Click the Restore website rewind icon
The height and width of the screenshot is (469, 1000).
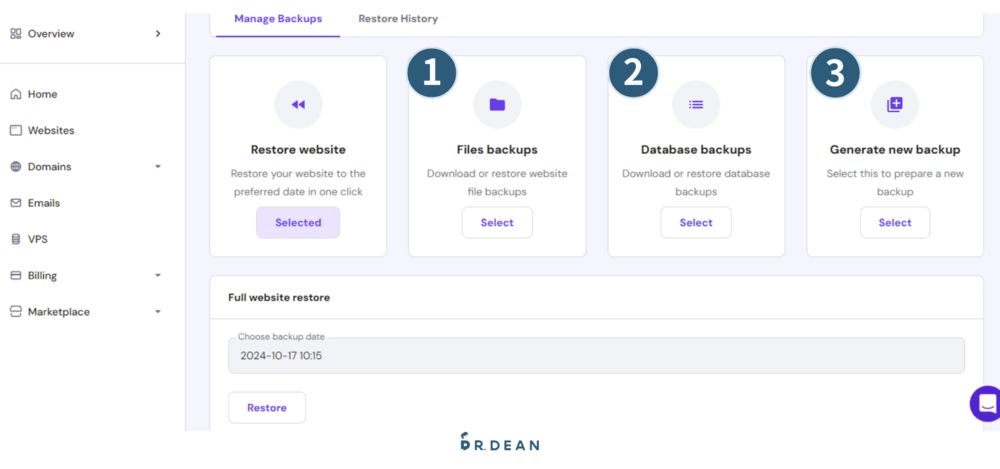pyautogui.click(x=298, y=105)
